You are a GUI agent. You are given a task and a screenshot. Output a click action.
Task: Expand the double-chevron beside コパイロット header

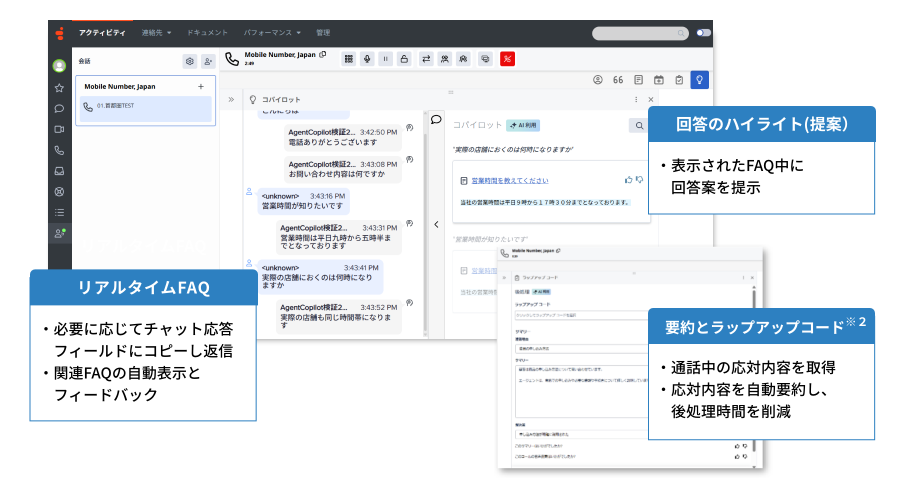tap(231, 99)
